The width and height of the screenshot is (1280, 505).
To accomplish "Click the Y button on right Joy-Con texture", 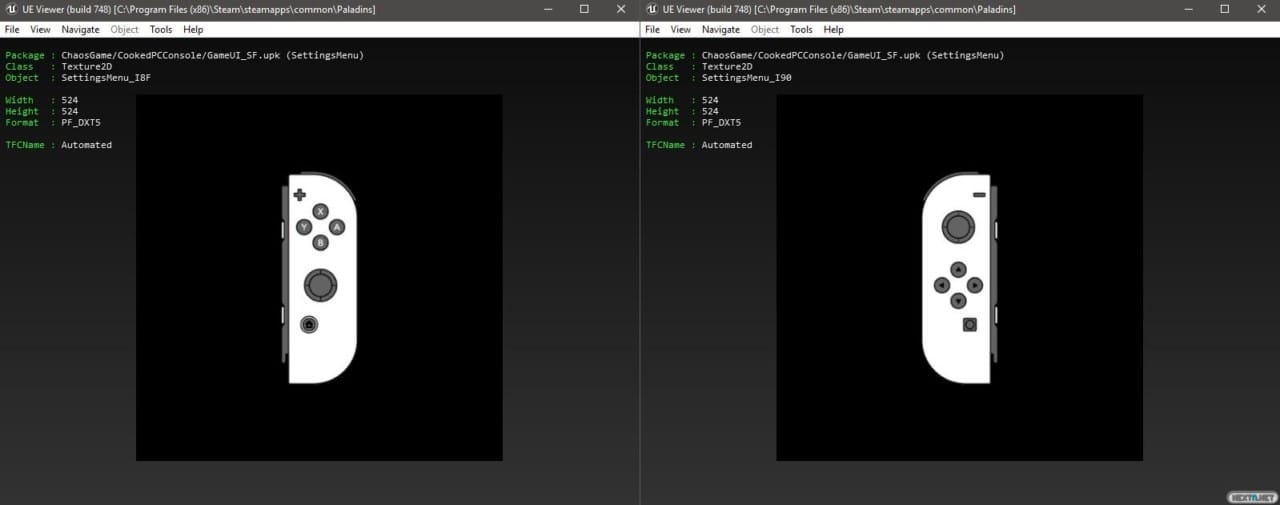I will click(304, 227).
